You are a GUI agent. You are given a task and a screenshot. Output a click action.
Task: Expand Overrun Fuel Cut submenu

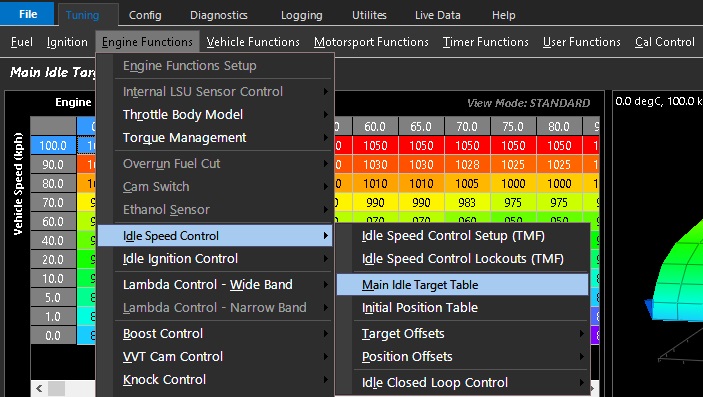point(215,164)
